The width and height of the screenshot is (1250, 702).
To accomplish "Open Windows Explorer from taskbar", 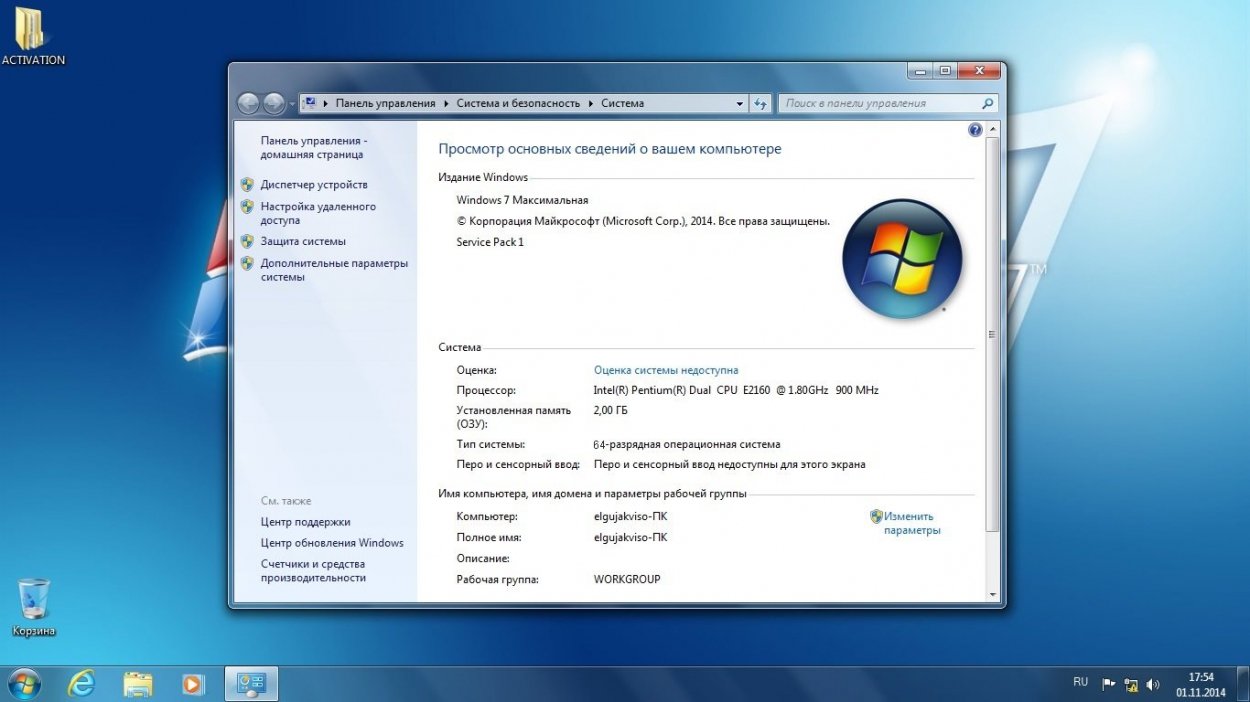I will [x=138, y=684].
